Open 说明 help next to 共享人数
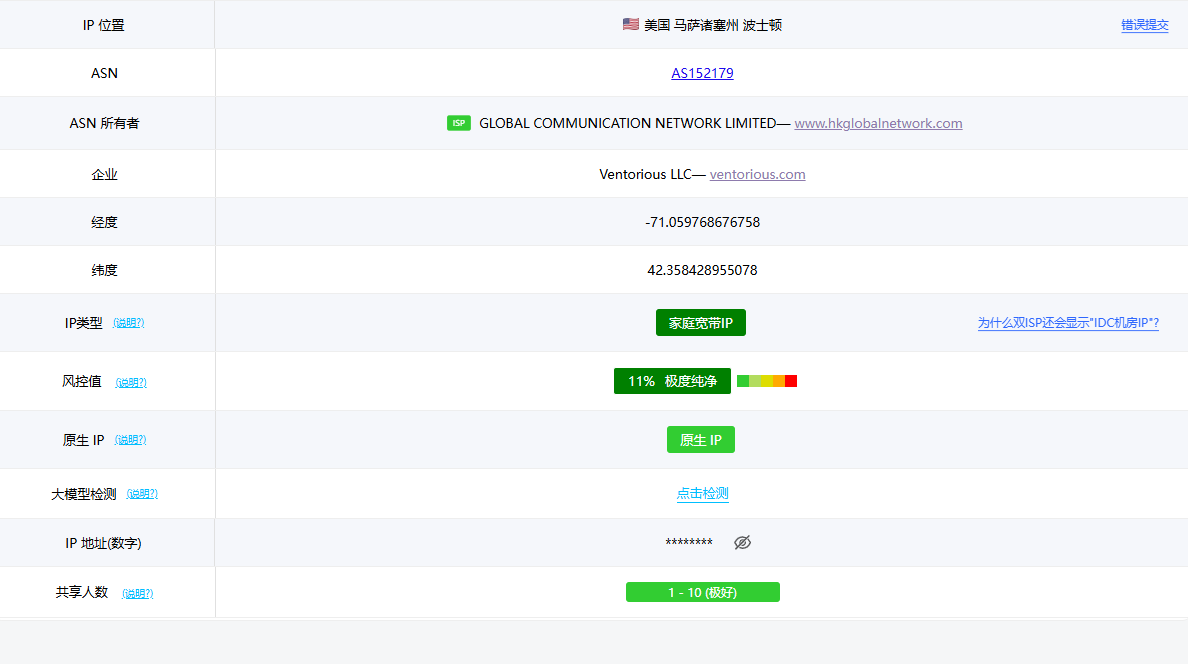The image size is (1188, 664). coord(137,593)
